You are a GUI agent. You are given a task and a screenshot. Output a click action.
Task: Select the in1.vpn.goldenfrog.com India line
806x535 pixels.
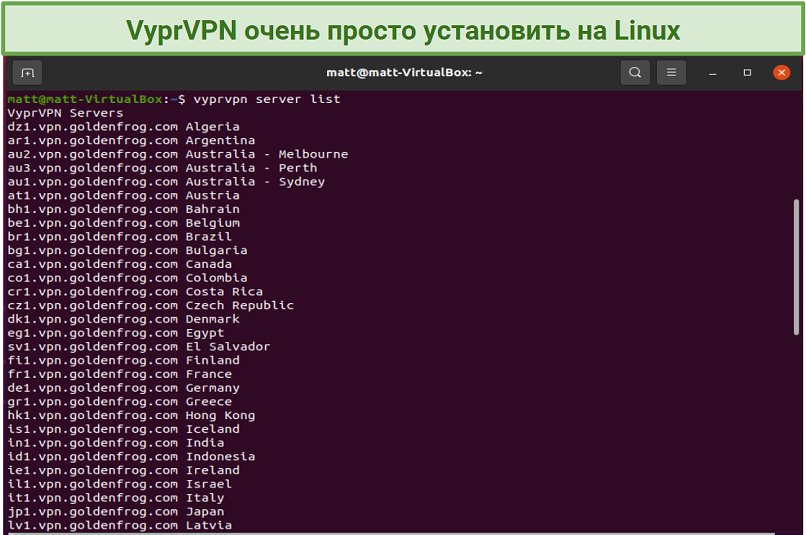pos(116,443)
